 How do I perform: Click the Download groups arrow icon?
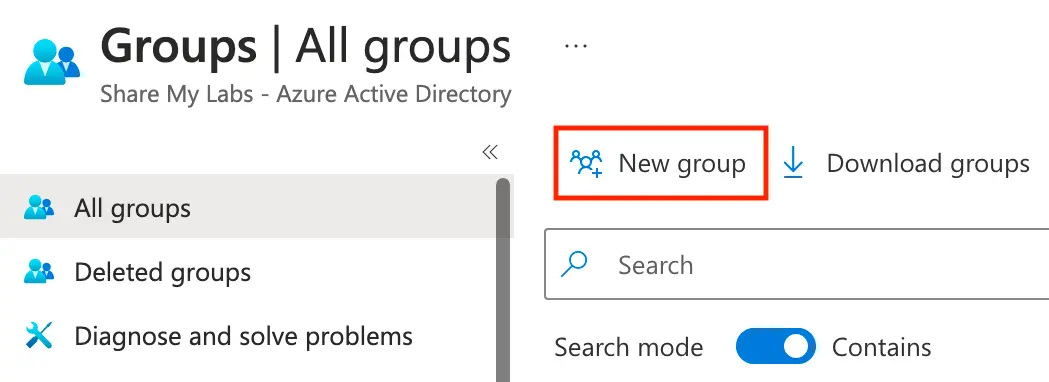793,163
